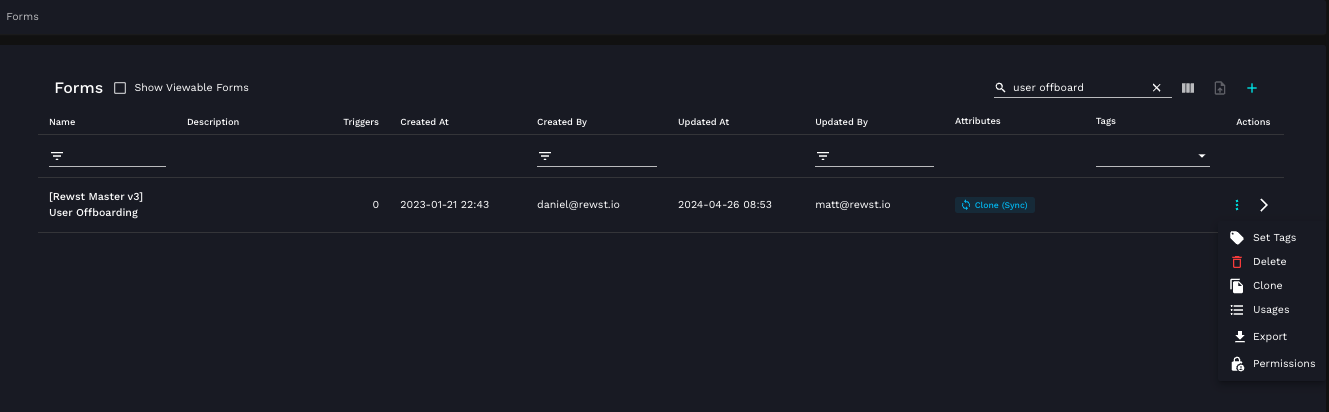
Task: Expand the Tags filter dropdown
Action: pyautogui.click(x=1202, y=156)
